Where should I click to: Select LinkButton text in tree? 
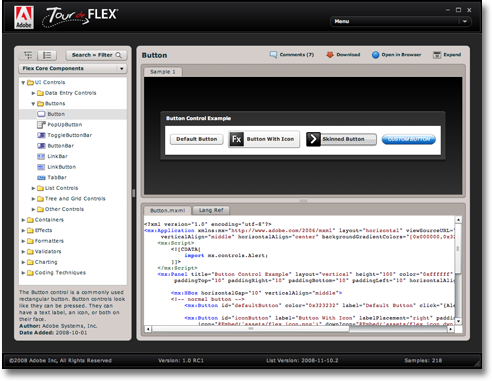tap(62, 167)
